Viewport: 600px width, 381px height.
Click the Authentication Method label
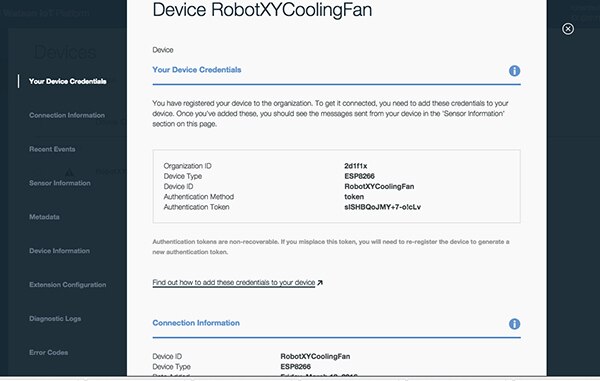199,197
